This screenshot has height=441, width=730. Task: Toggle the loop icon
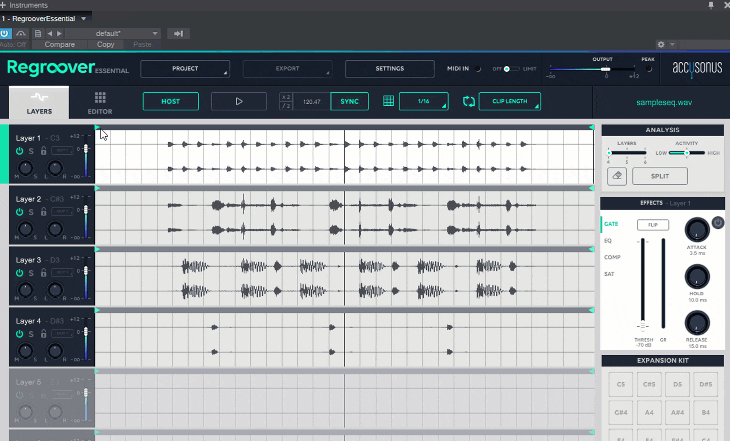469,101
